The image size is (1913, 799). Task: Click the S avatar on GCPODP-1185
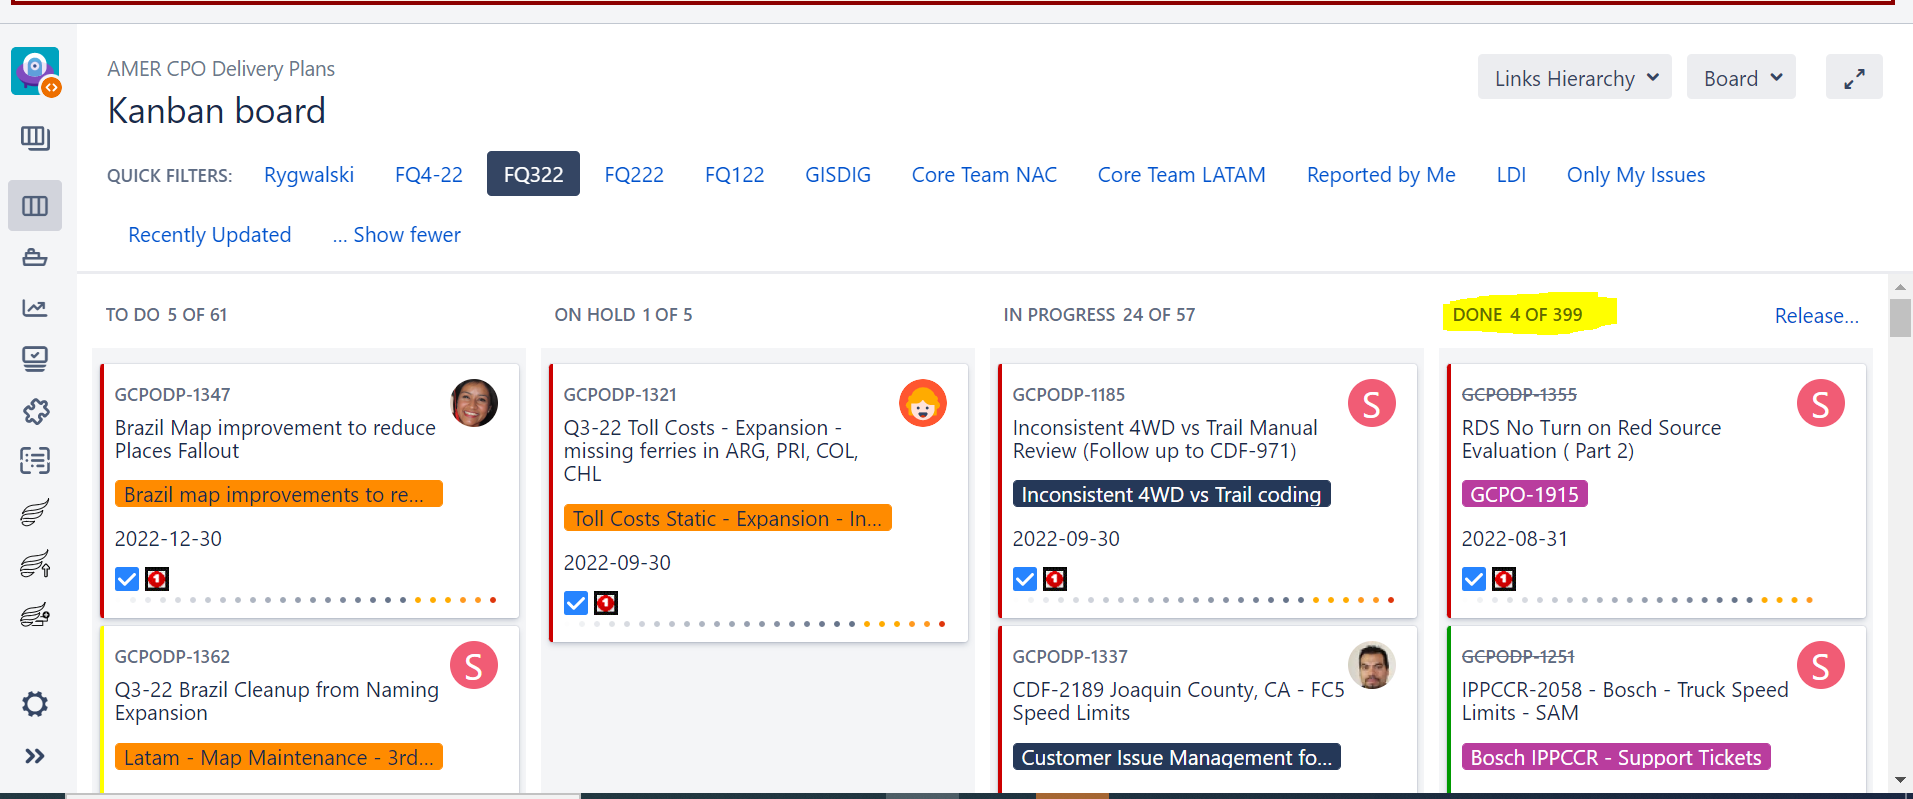click(x=1372, y=403)
